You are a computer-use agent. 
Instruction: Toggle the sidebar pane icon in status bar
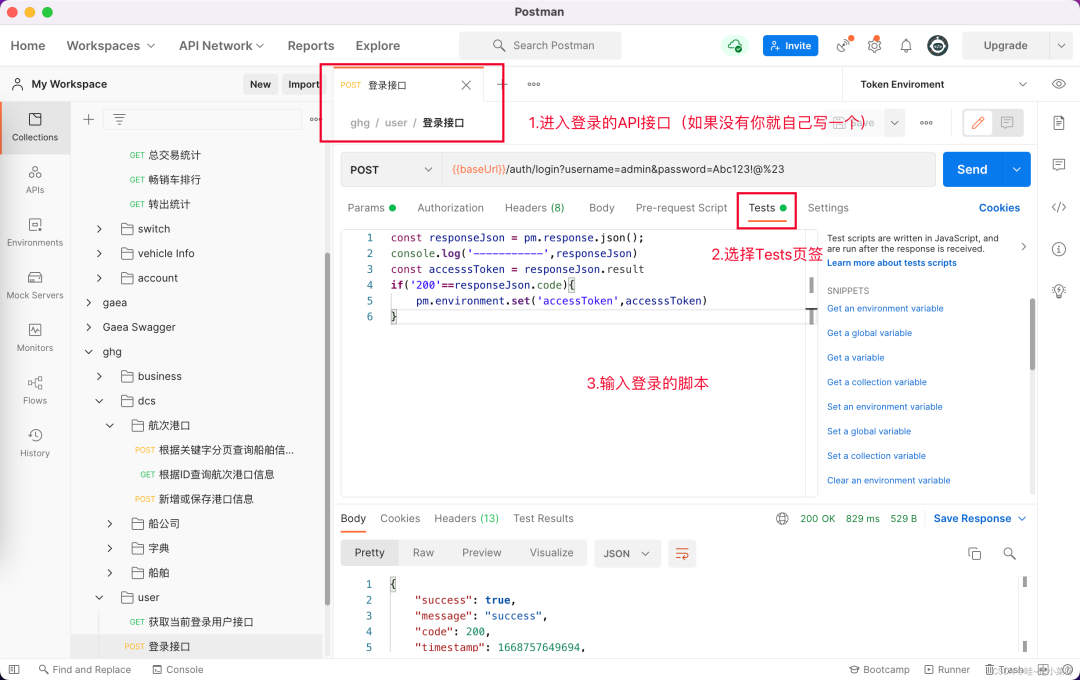pyautogui.click(x=14, y=670)
